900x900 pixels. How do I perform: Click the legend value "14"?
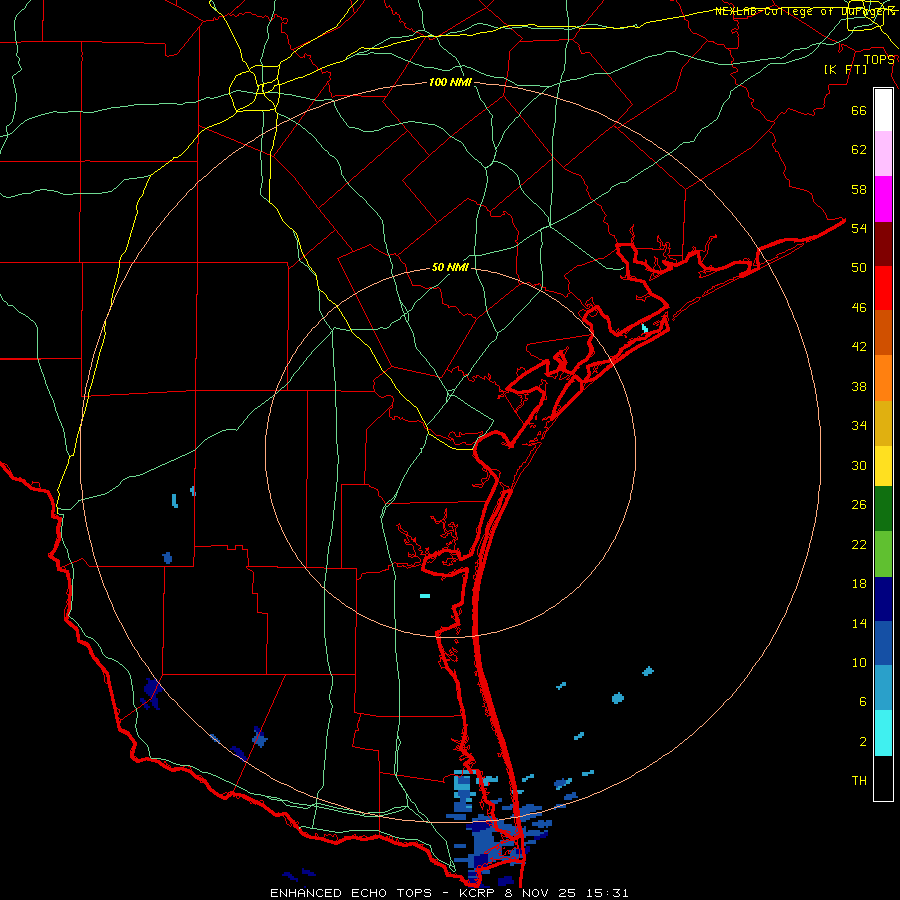[x=859, y=623]
